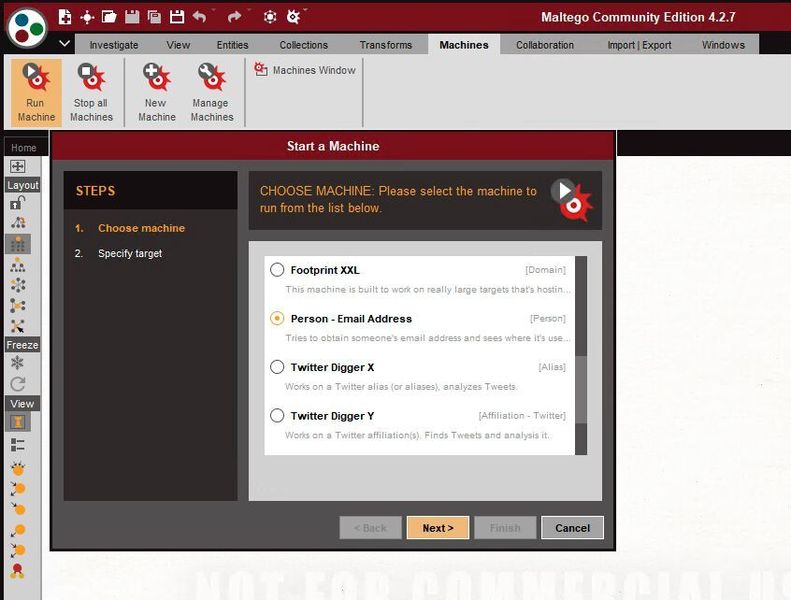The image size is (791, 600).
Task: Open the Maltego application logo menu
Action: (28, 27)
